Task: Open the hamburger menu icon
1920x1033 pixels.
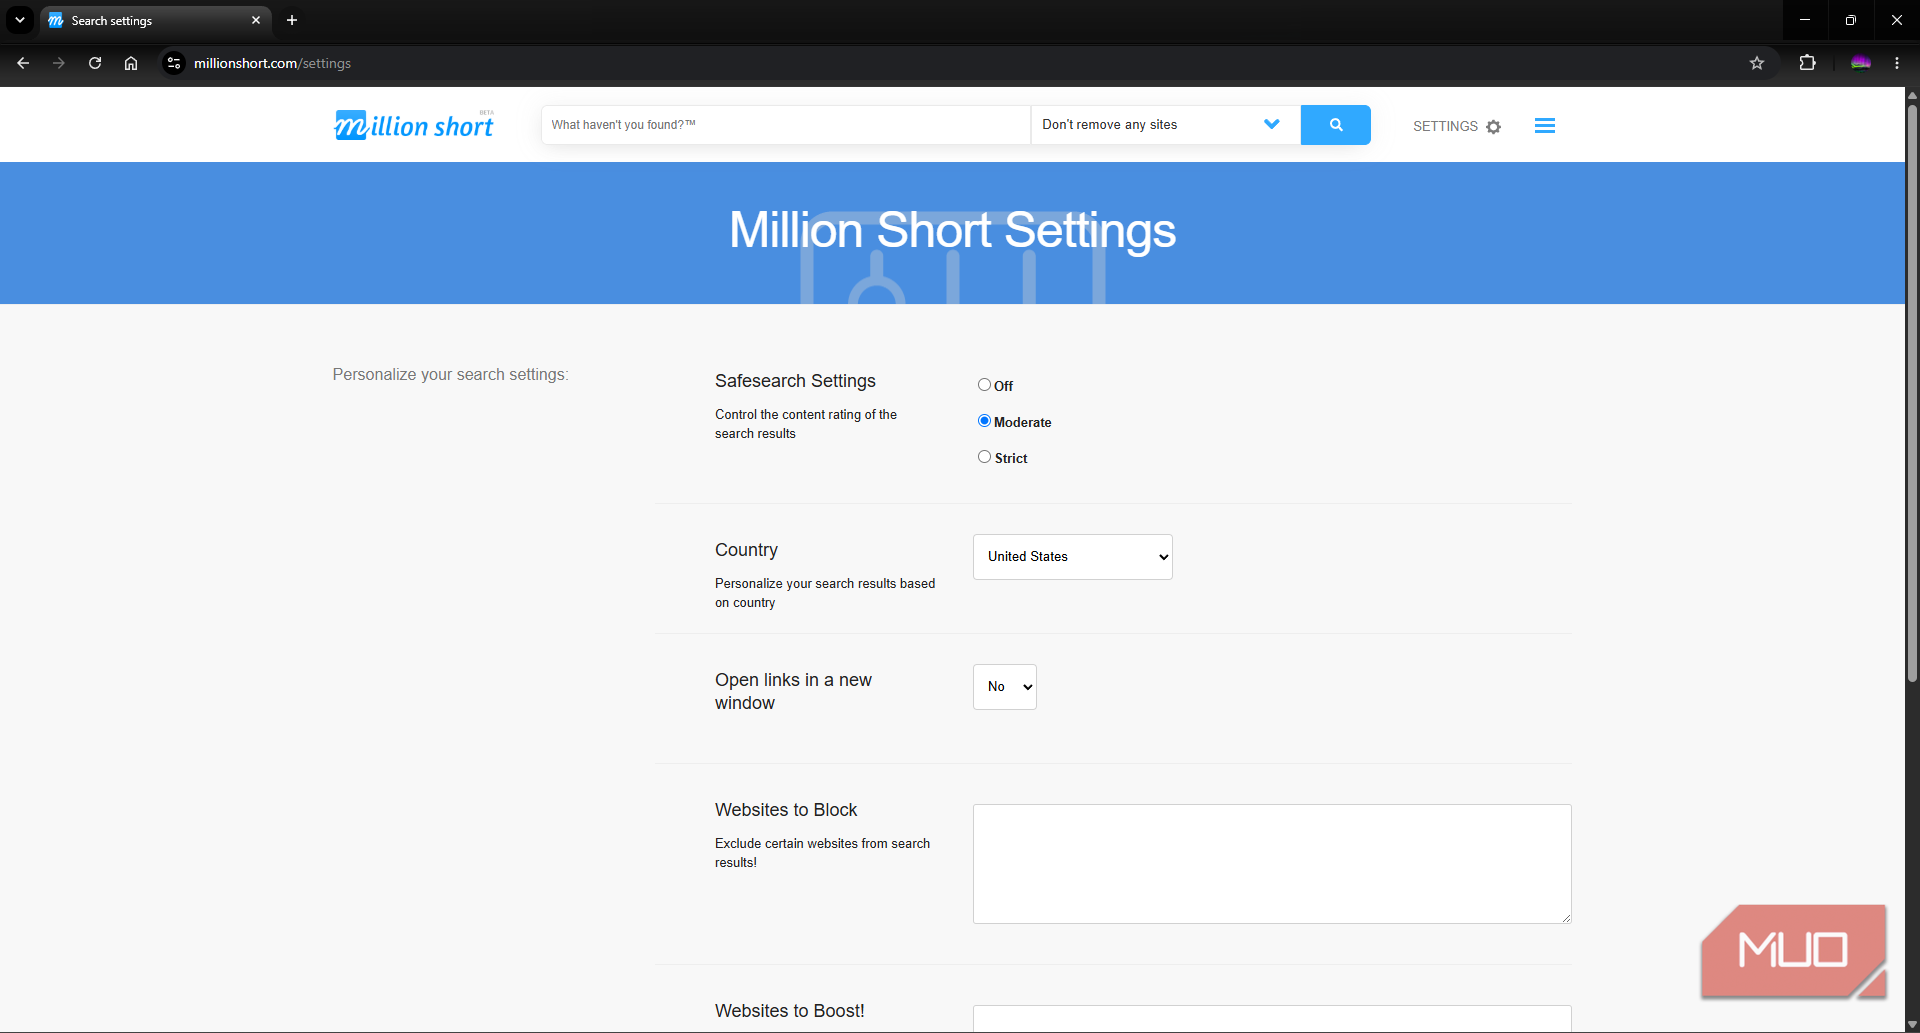Action: point(1544,126)
